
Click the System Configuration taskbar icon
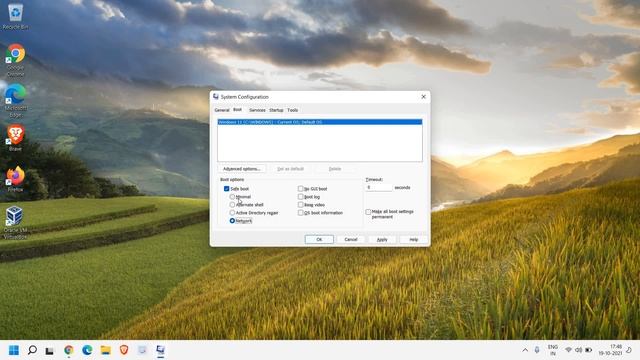160,350
